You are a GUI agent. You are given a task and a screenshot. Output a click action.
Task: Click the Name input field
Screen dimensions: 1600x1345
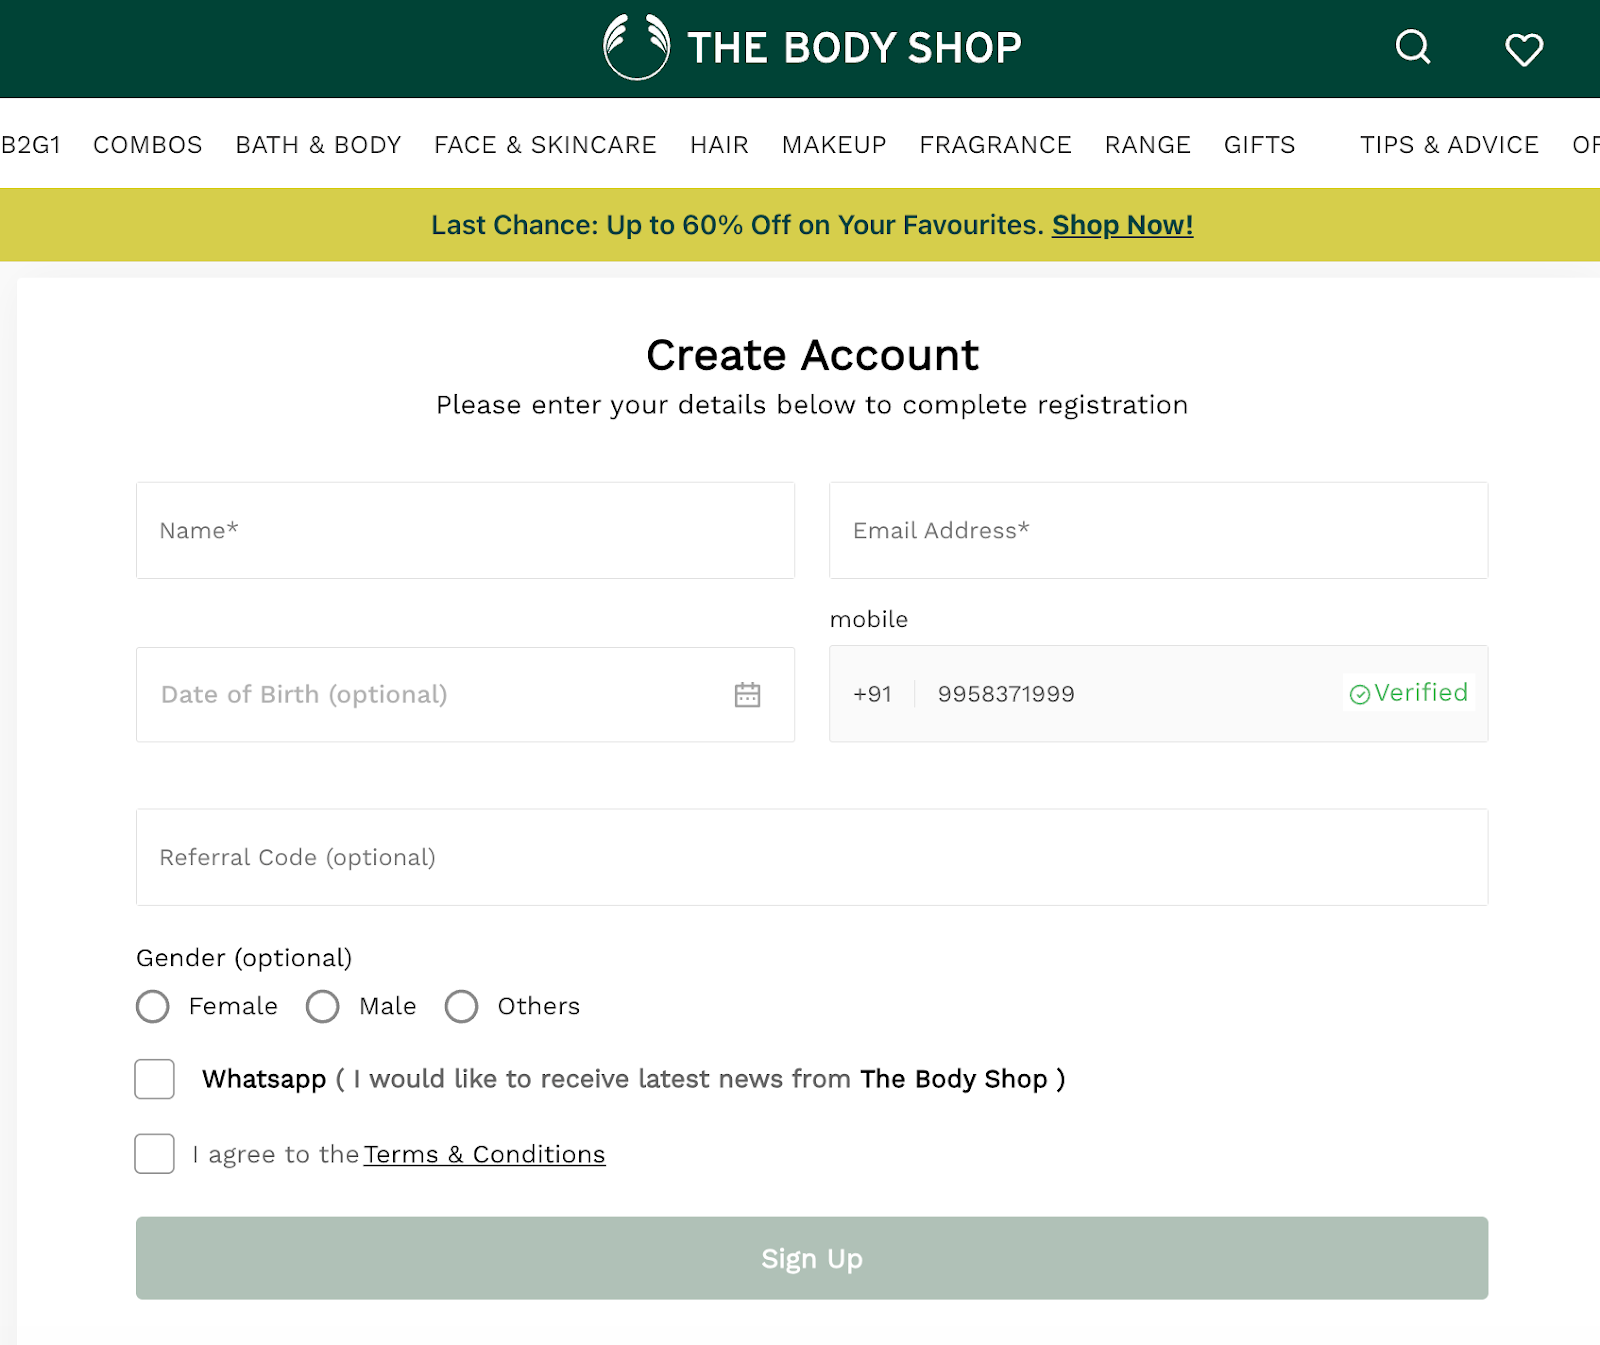[x=465, y=530]
